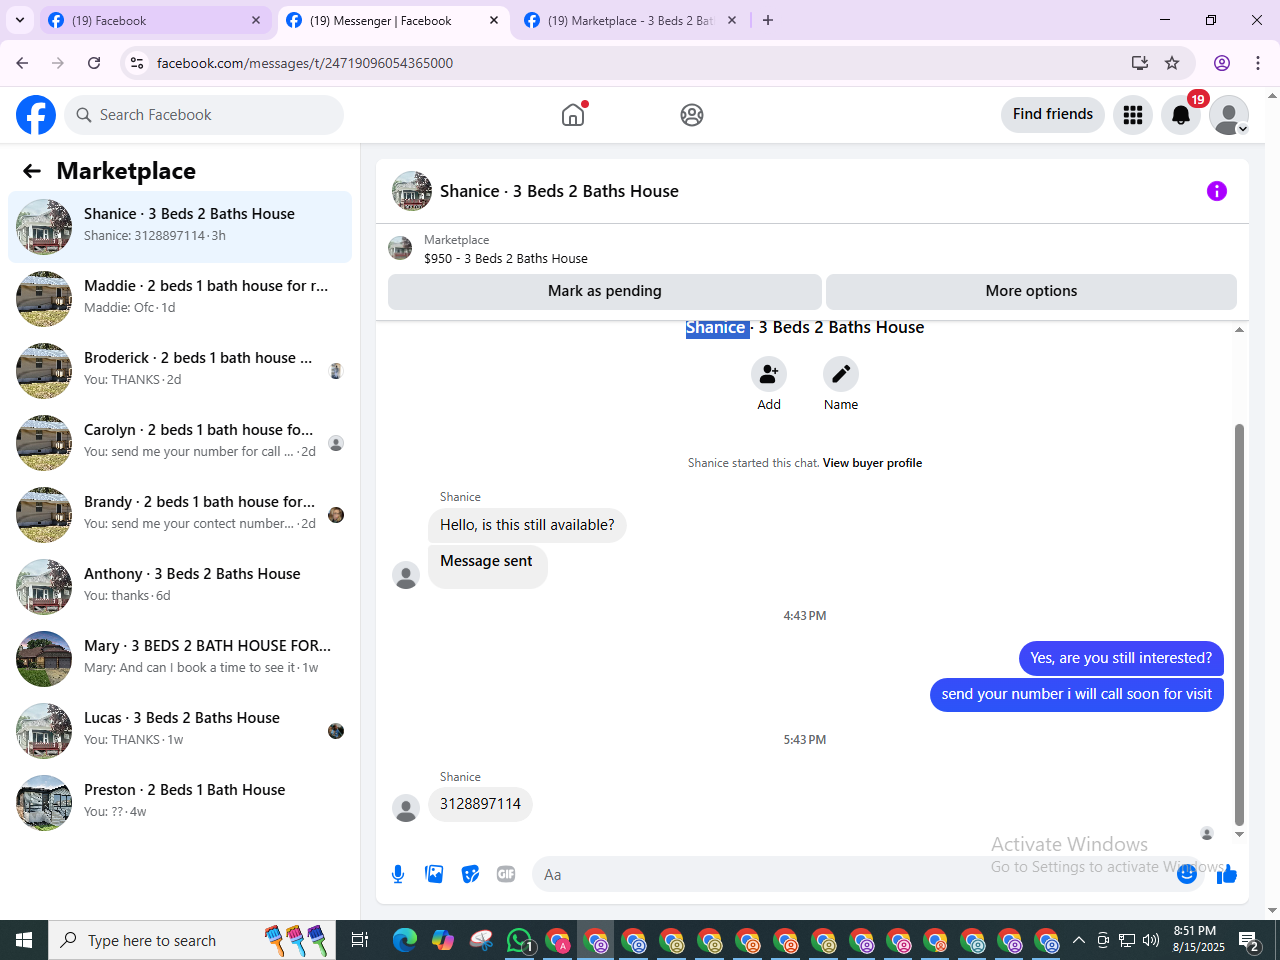Click the taskbar search box
Viewport: 1280px width, 960px height.
(x=192, y=940)
